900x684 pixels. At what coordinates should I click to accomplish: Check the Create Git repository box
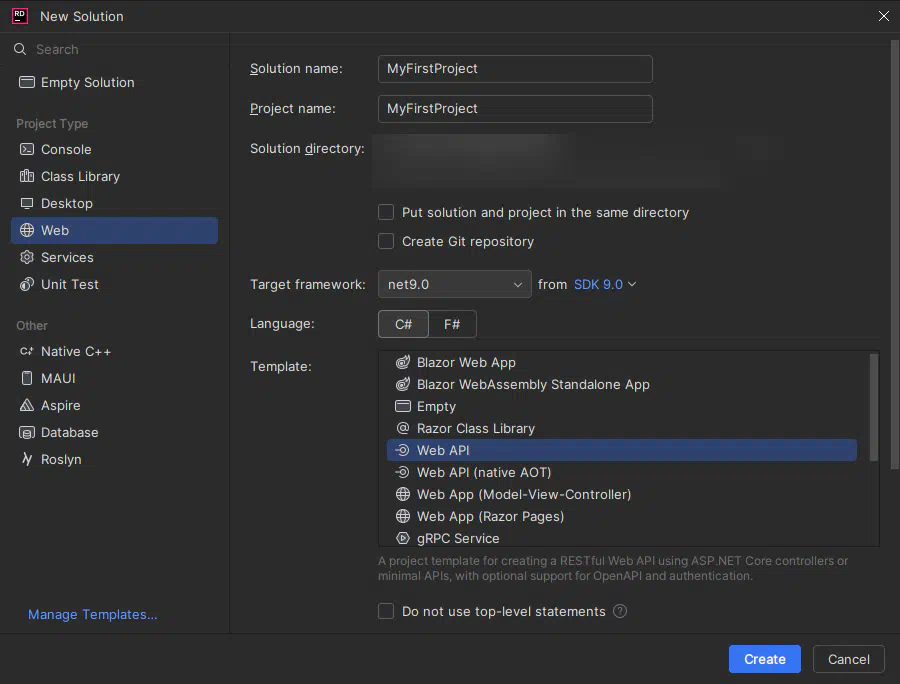(x=386, y=241)
